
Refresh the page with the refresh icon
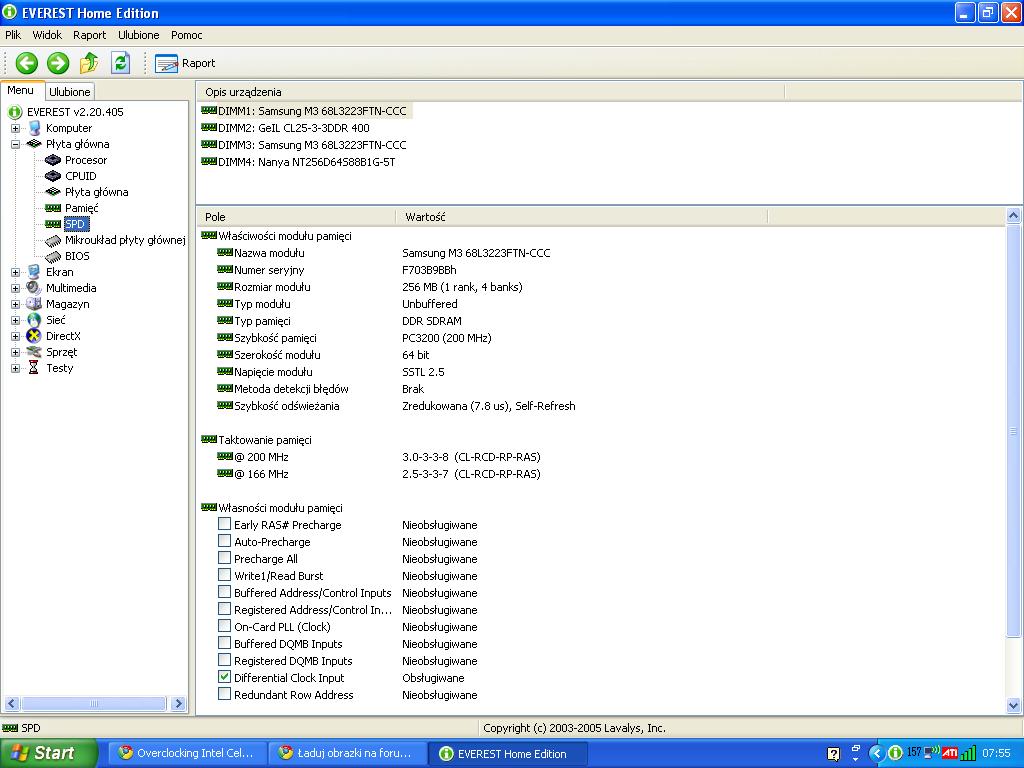(x=121, y=63)
